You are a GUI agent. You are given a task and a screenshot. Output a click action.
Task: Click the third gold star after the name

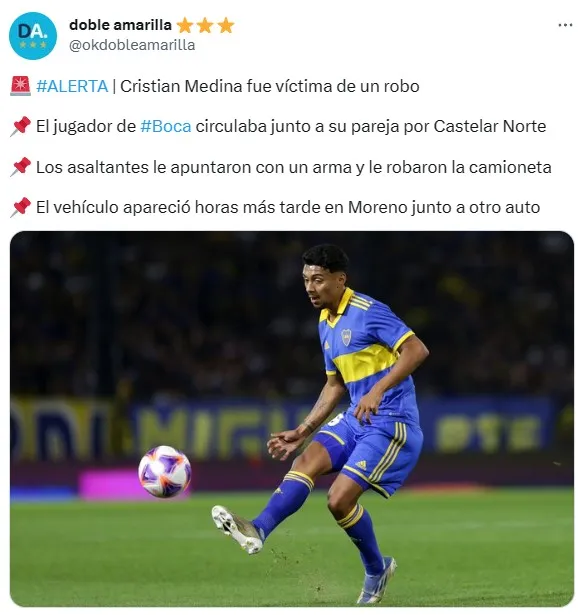pyautogui.click(x=226, y=26)
